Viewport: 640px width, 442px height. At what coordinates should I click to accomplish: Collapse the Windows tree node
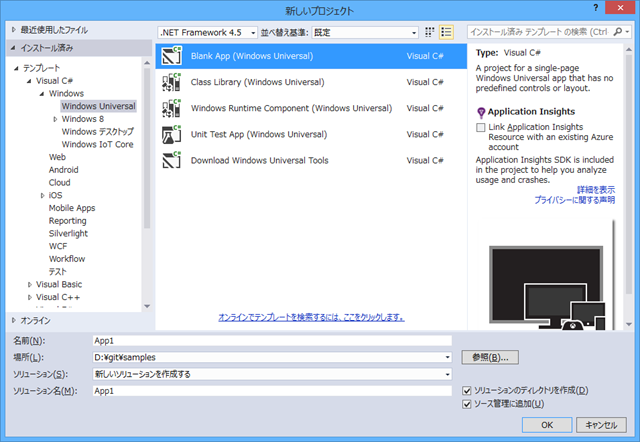tap(42, 94)
